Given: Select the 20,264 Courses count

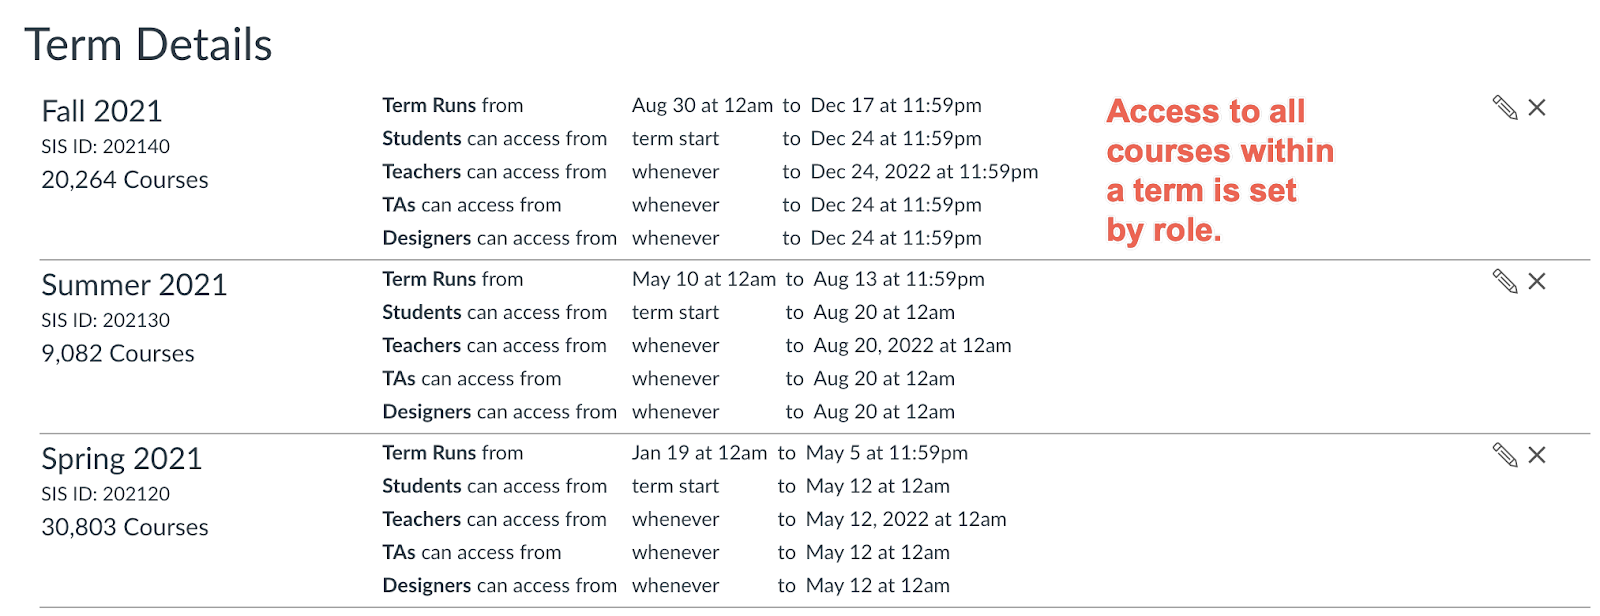Looking at the screenshot, I should tap(125, 180).
